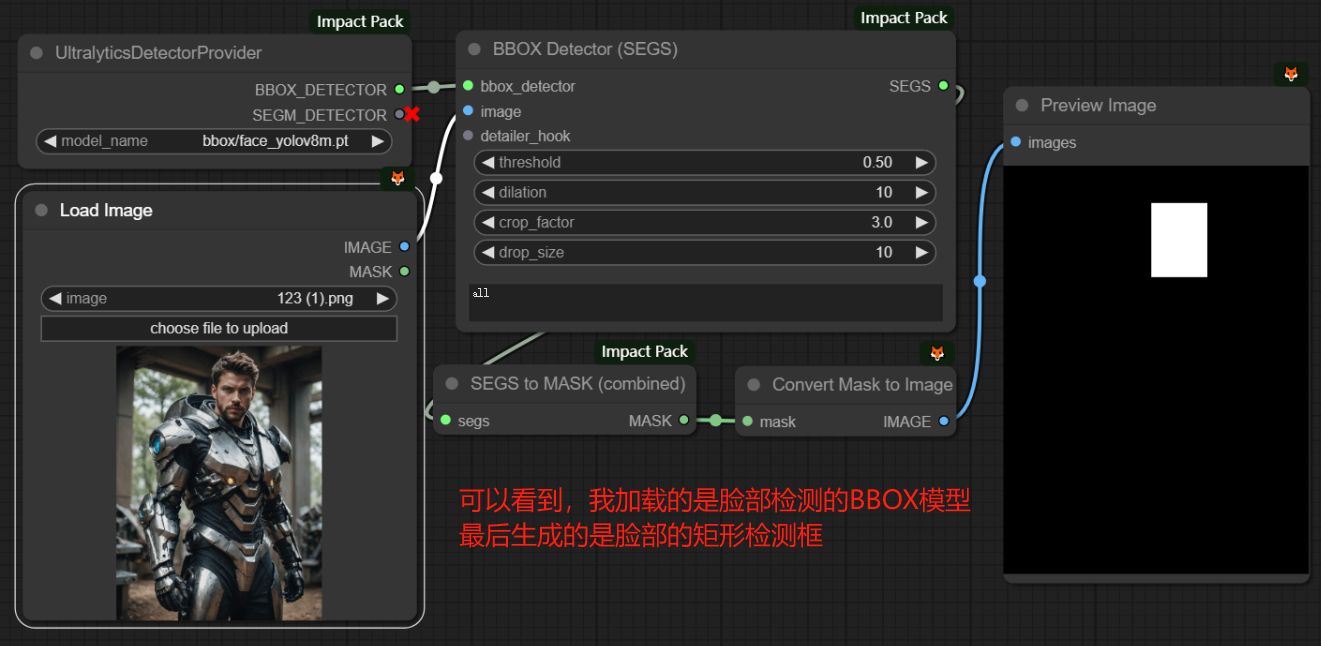Open the model_name selector showing face_yolov8m.pt

tap(214, 141)
